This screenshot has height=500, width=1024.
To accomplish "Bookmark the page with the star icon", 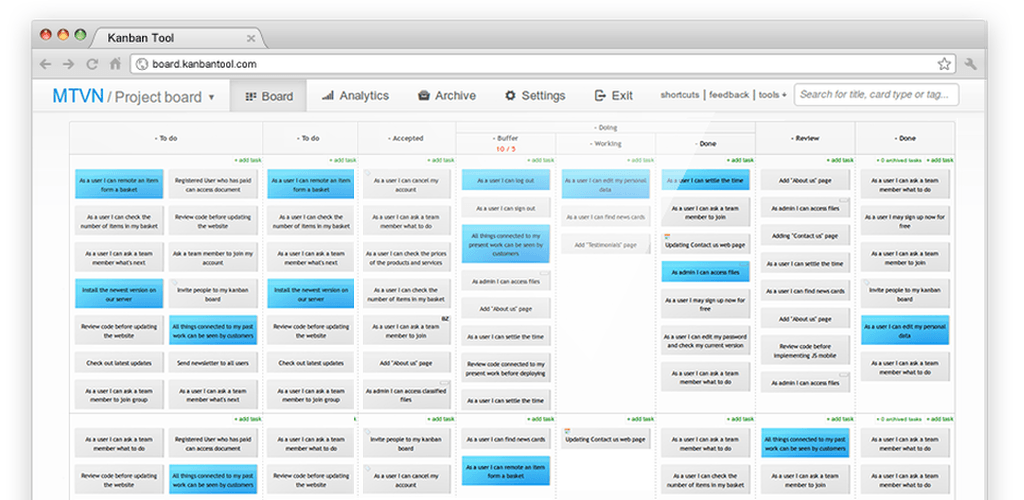I will (944, 64).
